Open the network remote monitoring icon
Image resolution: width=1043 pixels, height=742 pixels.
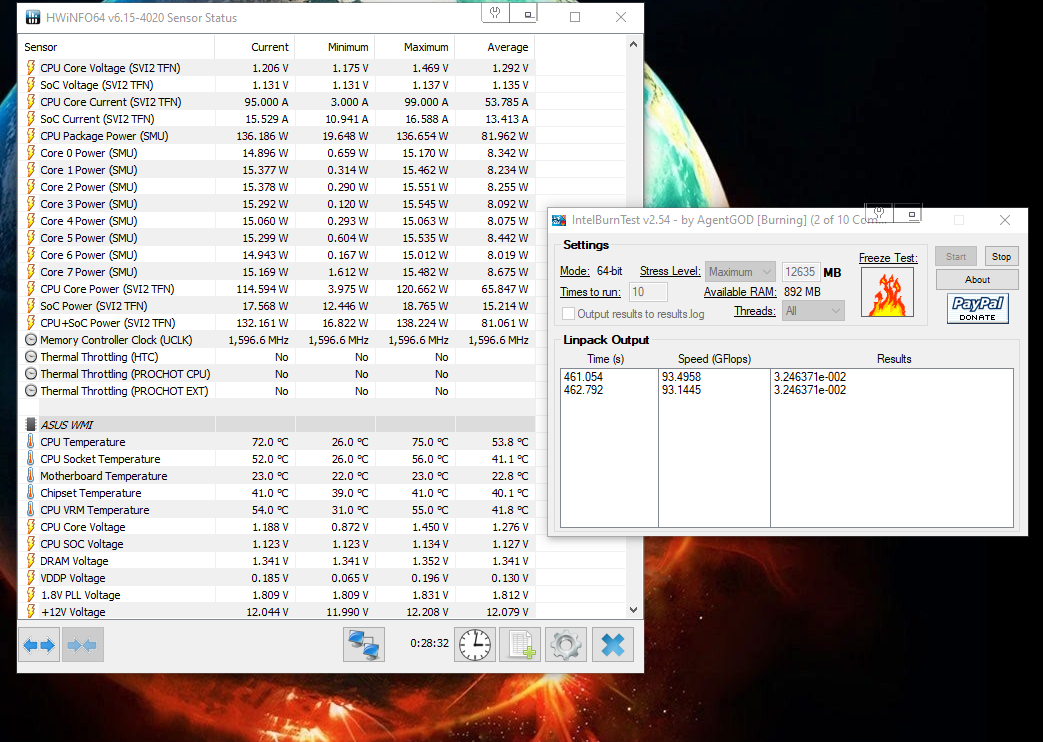[364, 646]
